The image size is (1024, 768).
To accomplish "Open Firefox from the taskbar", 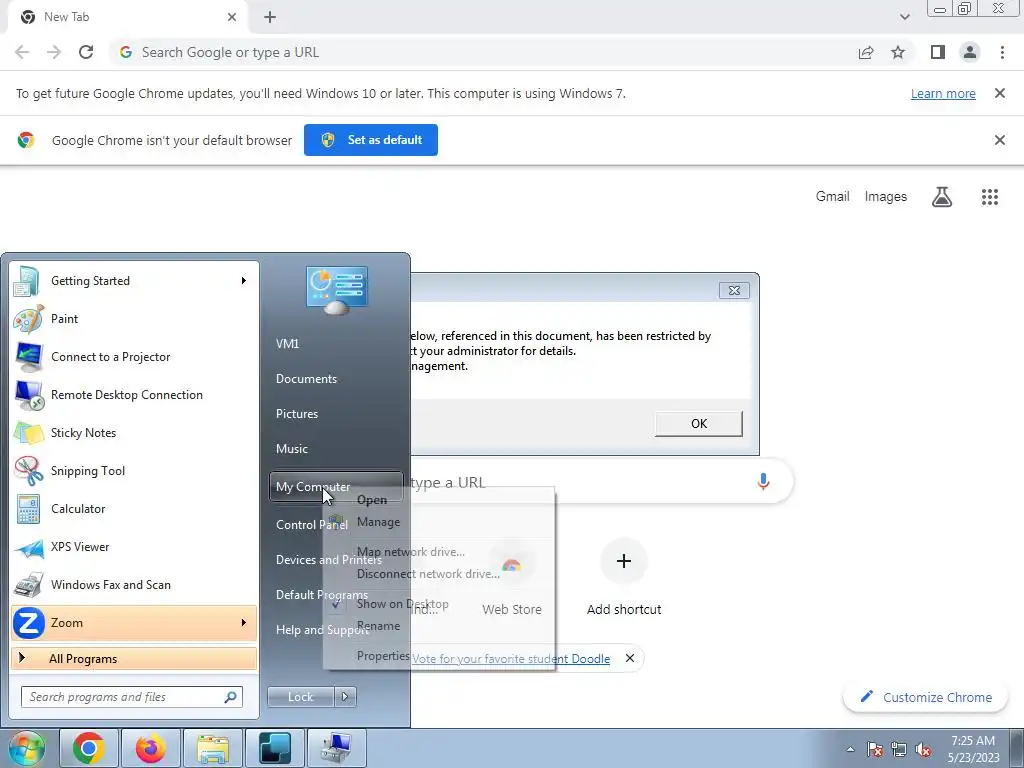I will (150, 748).
